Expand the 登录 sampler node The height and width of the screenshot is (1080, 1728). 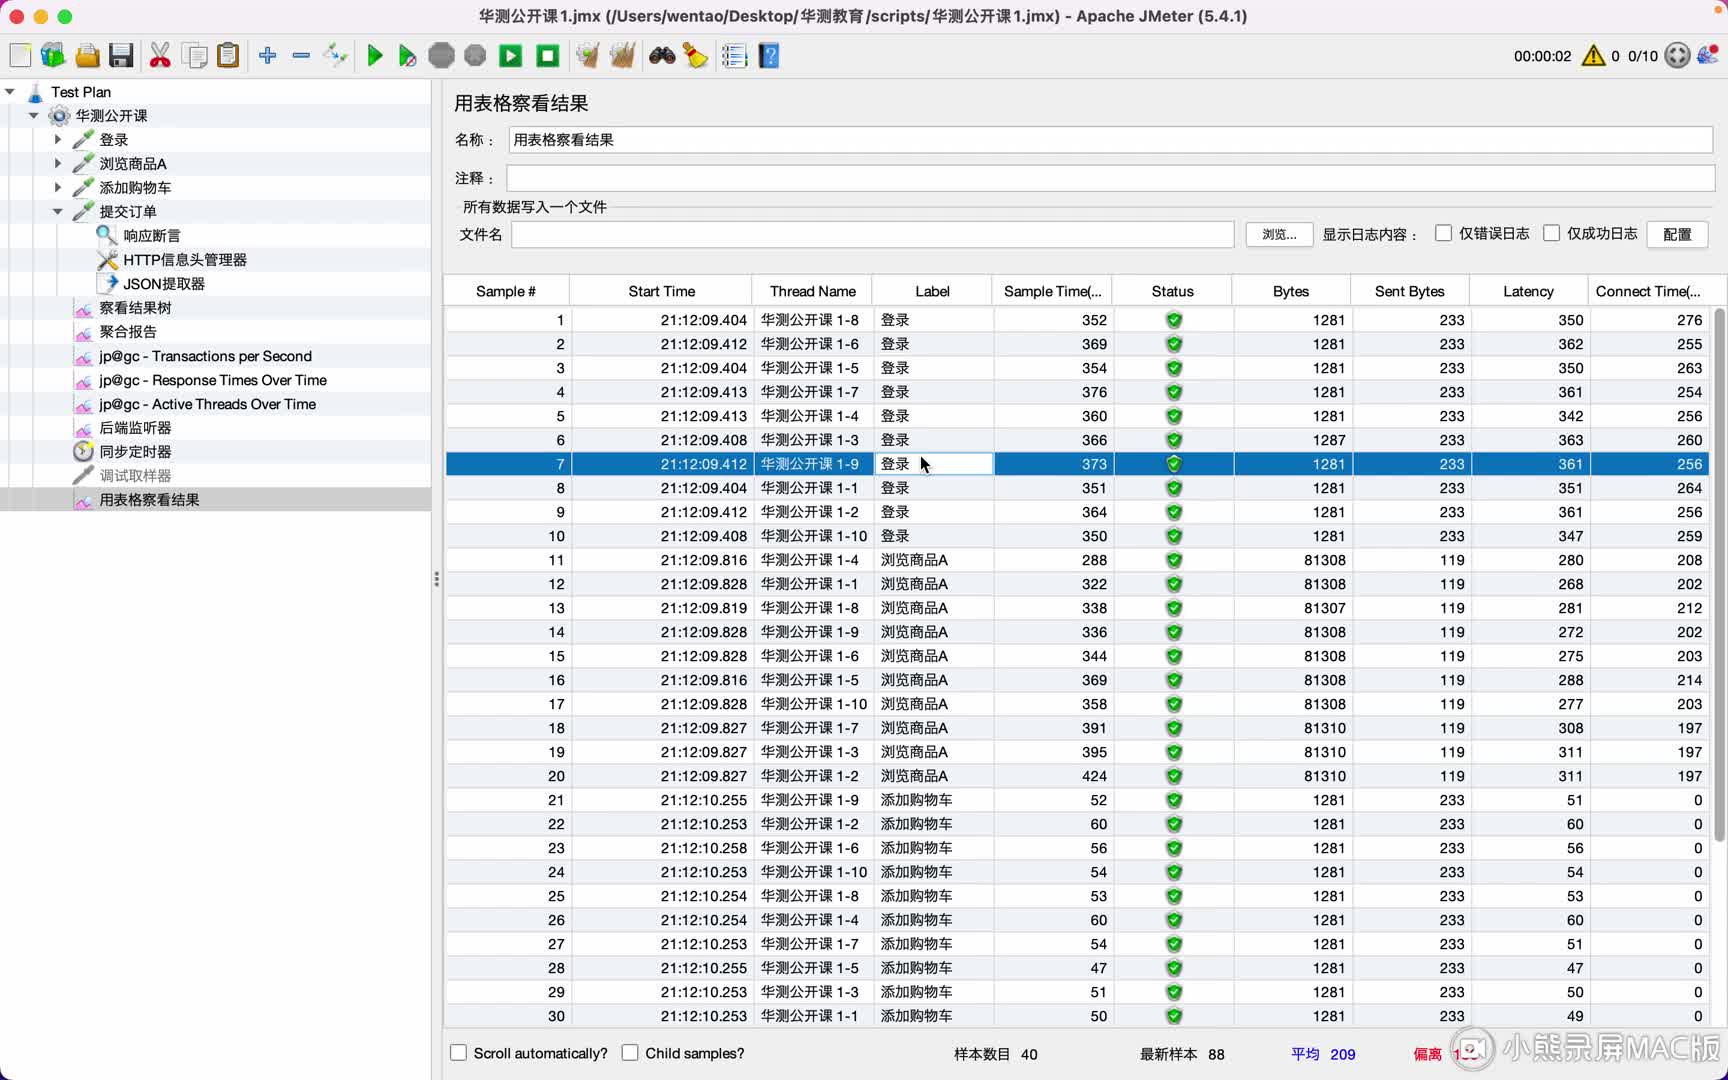pyautogui.click(x=58, y=140)
